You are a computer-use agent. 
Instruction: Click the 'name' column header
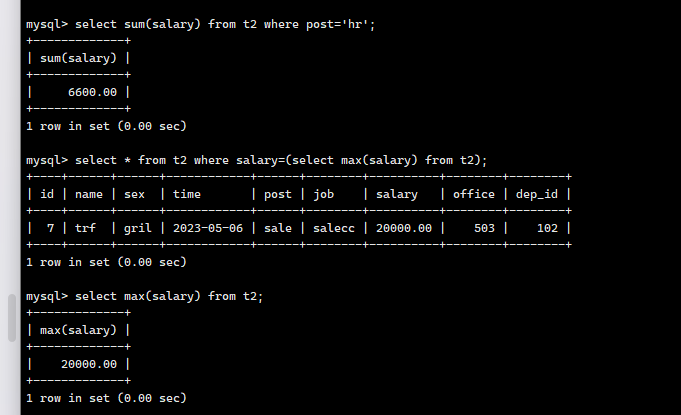(89, 194)
